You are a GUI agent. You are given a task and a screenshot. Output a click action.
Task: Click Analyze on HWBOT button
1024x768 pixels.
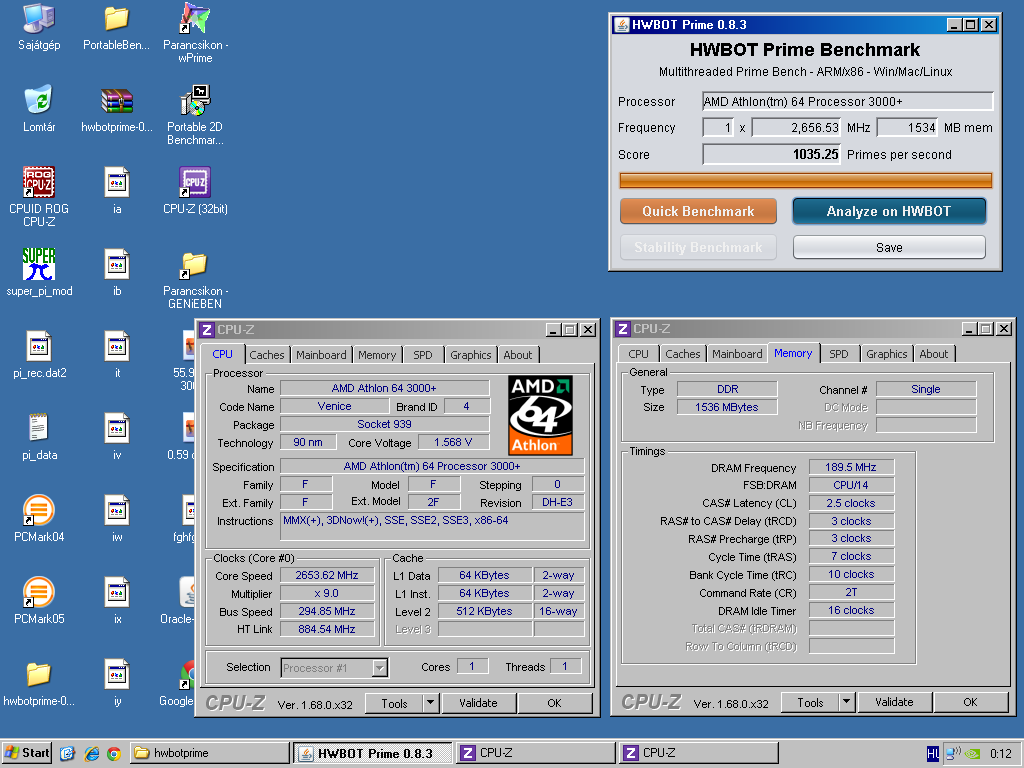[889, 211]
